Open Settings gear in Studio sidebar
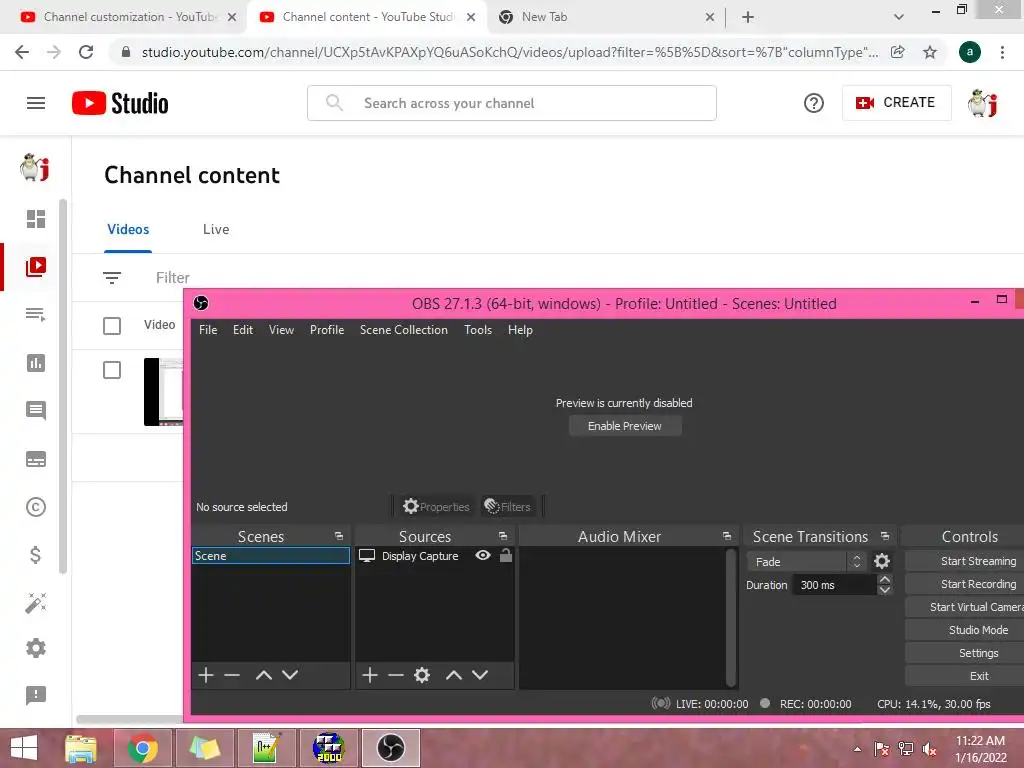 point(36,648)
